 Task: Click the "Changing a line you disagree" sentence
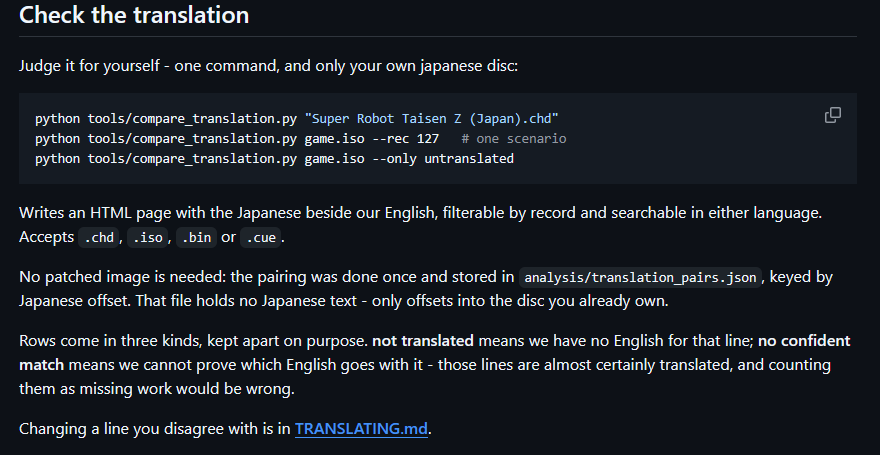pyautogui.click(x=225, y=429)
